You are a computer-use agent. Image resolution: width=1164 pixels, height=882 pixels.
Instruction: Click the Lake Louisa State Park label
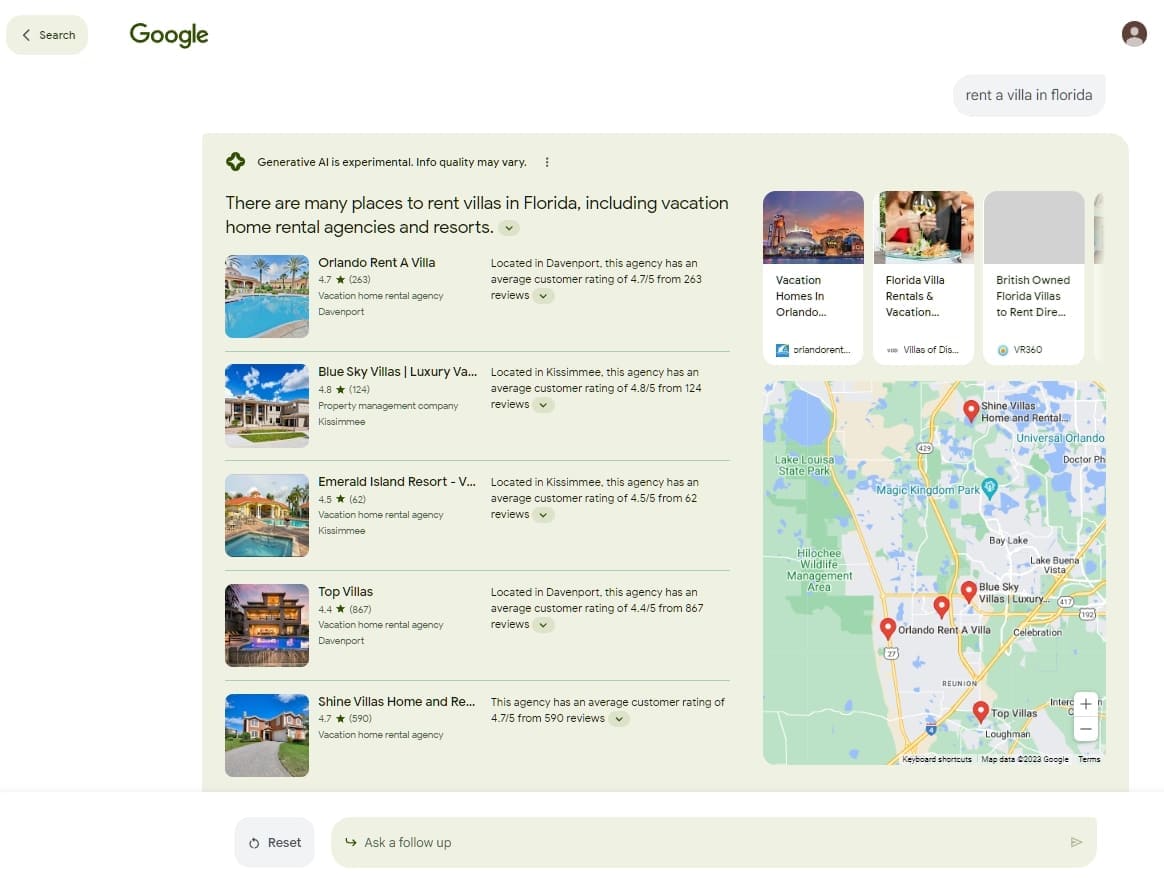click(x=804, y=465)
